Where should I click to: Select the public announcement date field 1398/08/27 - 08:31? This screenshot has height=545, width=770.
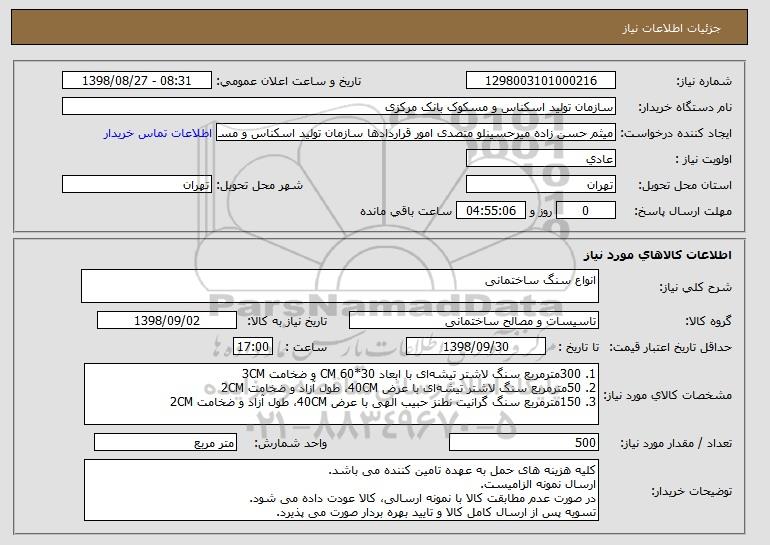(x=137, y=81)
